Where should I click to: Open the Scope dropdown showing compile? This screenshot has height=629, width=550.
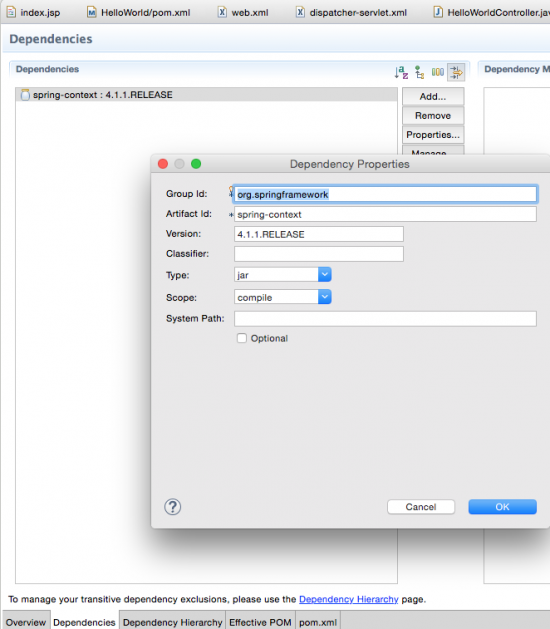click(282, 297)
